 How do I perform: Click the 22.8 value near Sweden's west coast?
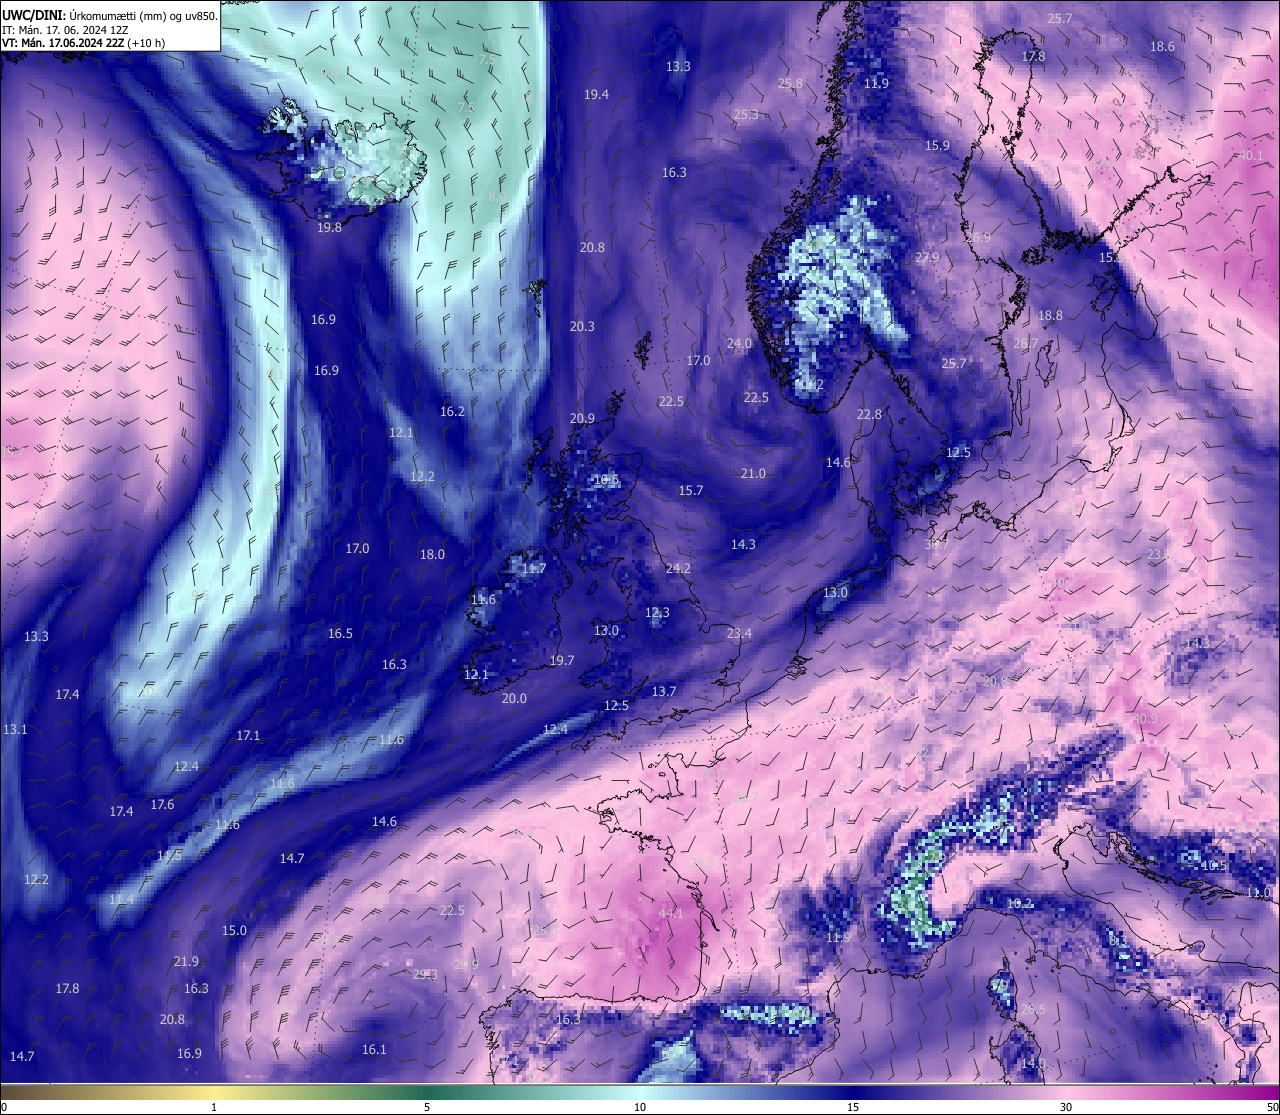[x=869, y=414]
